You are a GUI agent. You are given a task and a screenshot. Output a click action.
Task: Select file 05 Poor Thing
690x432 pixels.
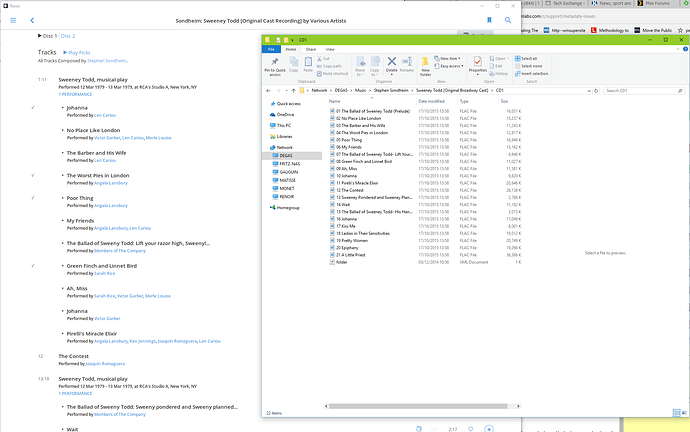[349, 140]
